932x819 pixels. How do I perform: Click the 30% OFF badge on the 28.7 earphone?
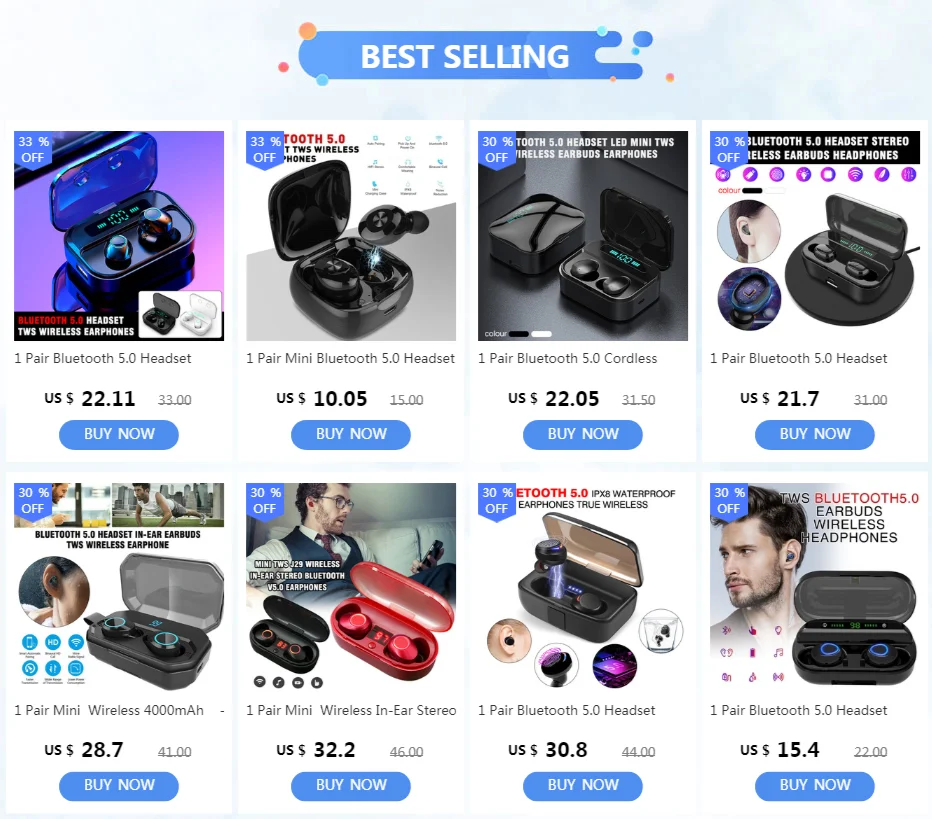(33, 501)
